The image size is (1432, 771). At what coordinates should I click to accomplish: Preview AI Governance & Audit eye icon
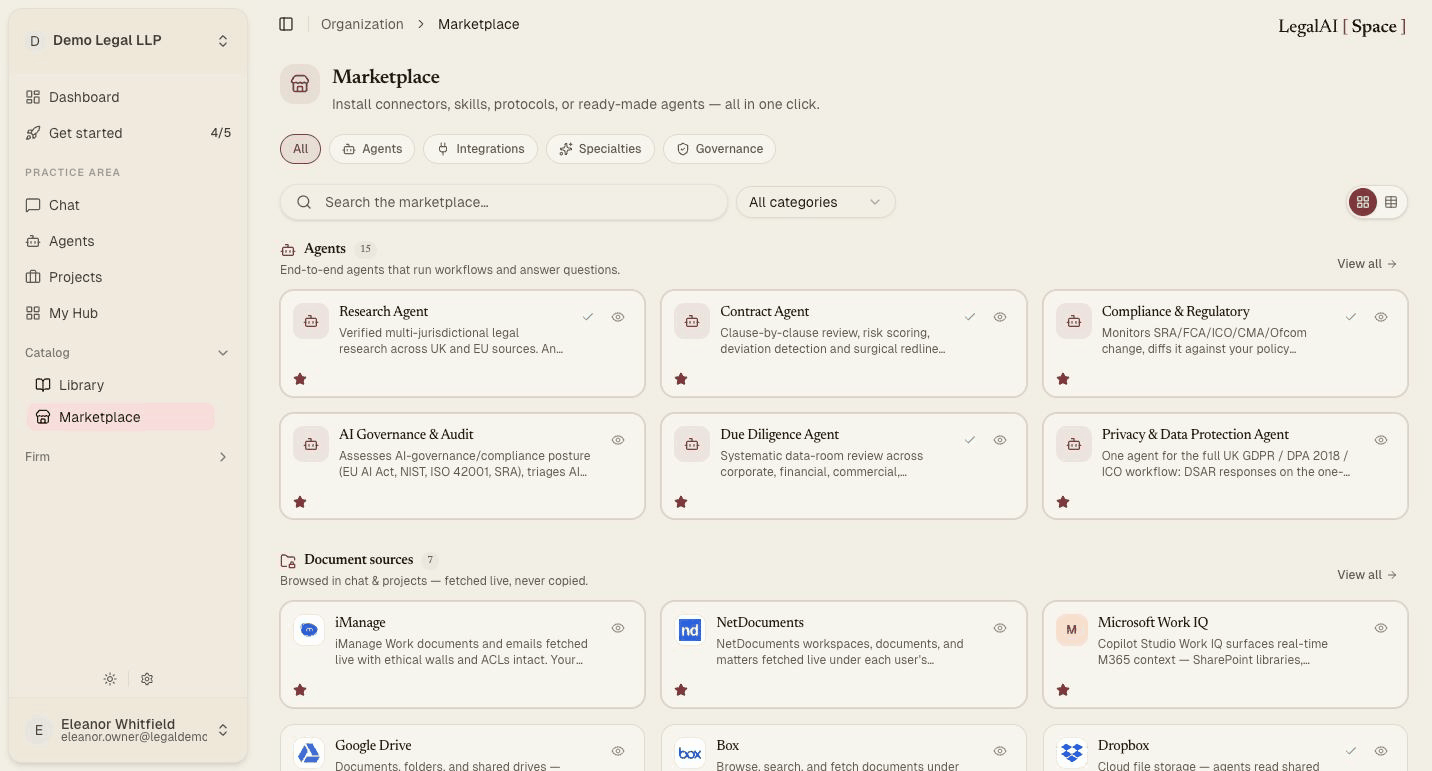tap(618, 440)
